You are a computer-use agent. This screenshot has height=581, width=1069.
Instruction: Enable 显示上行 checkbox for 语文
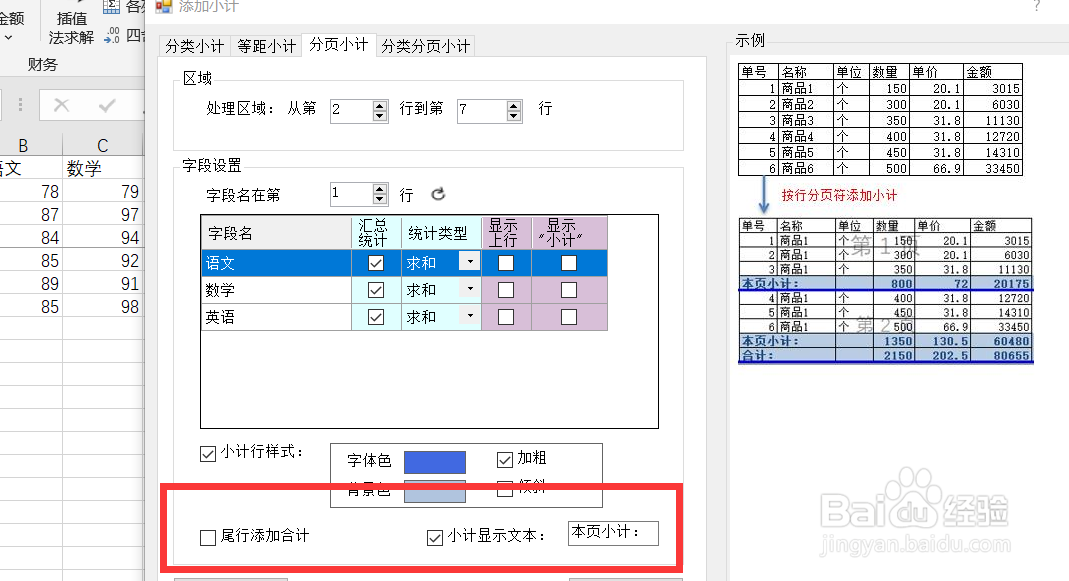(506, 263)
